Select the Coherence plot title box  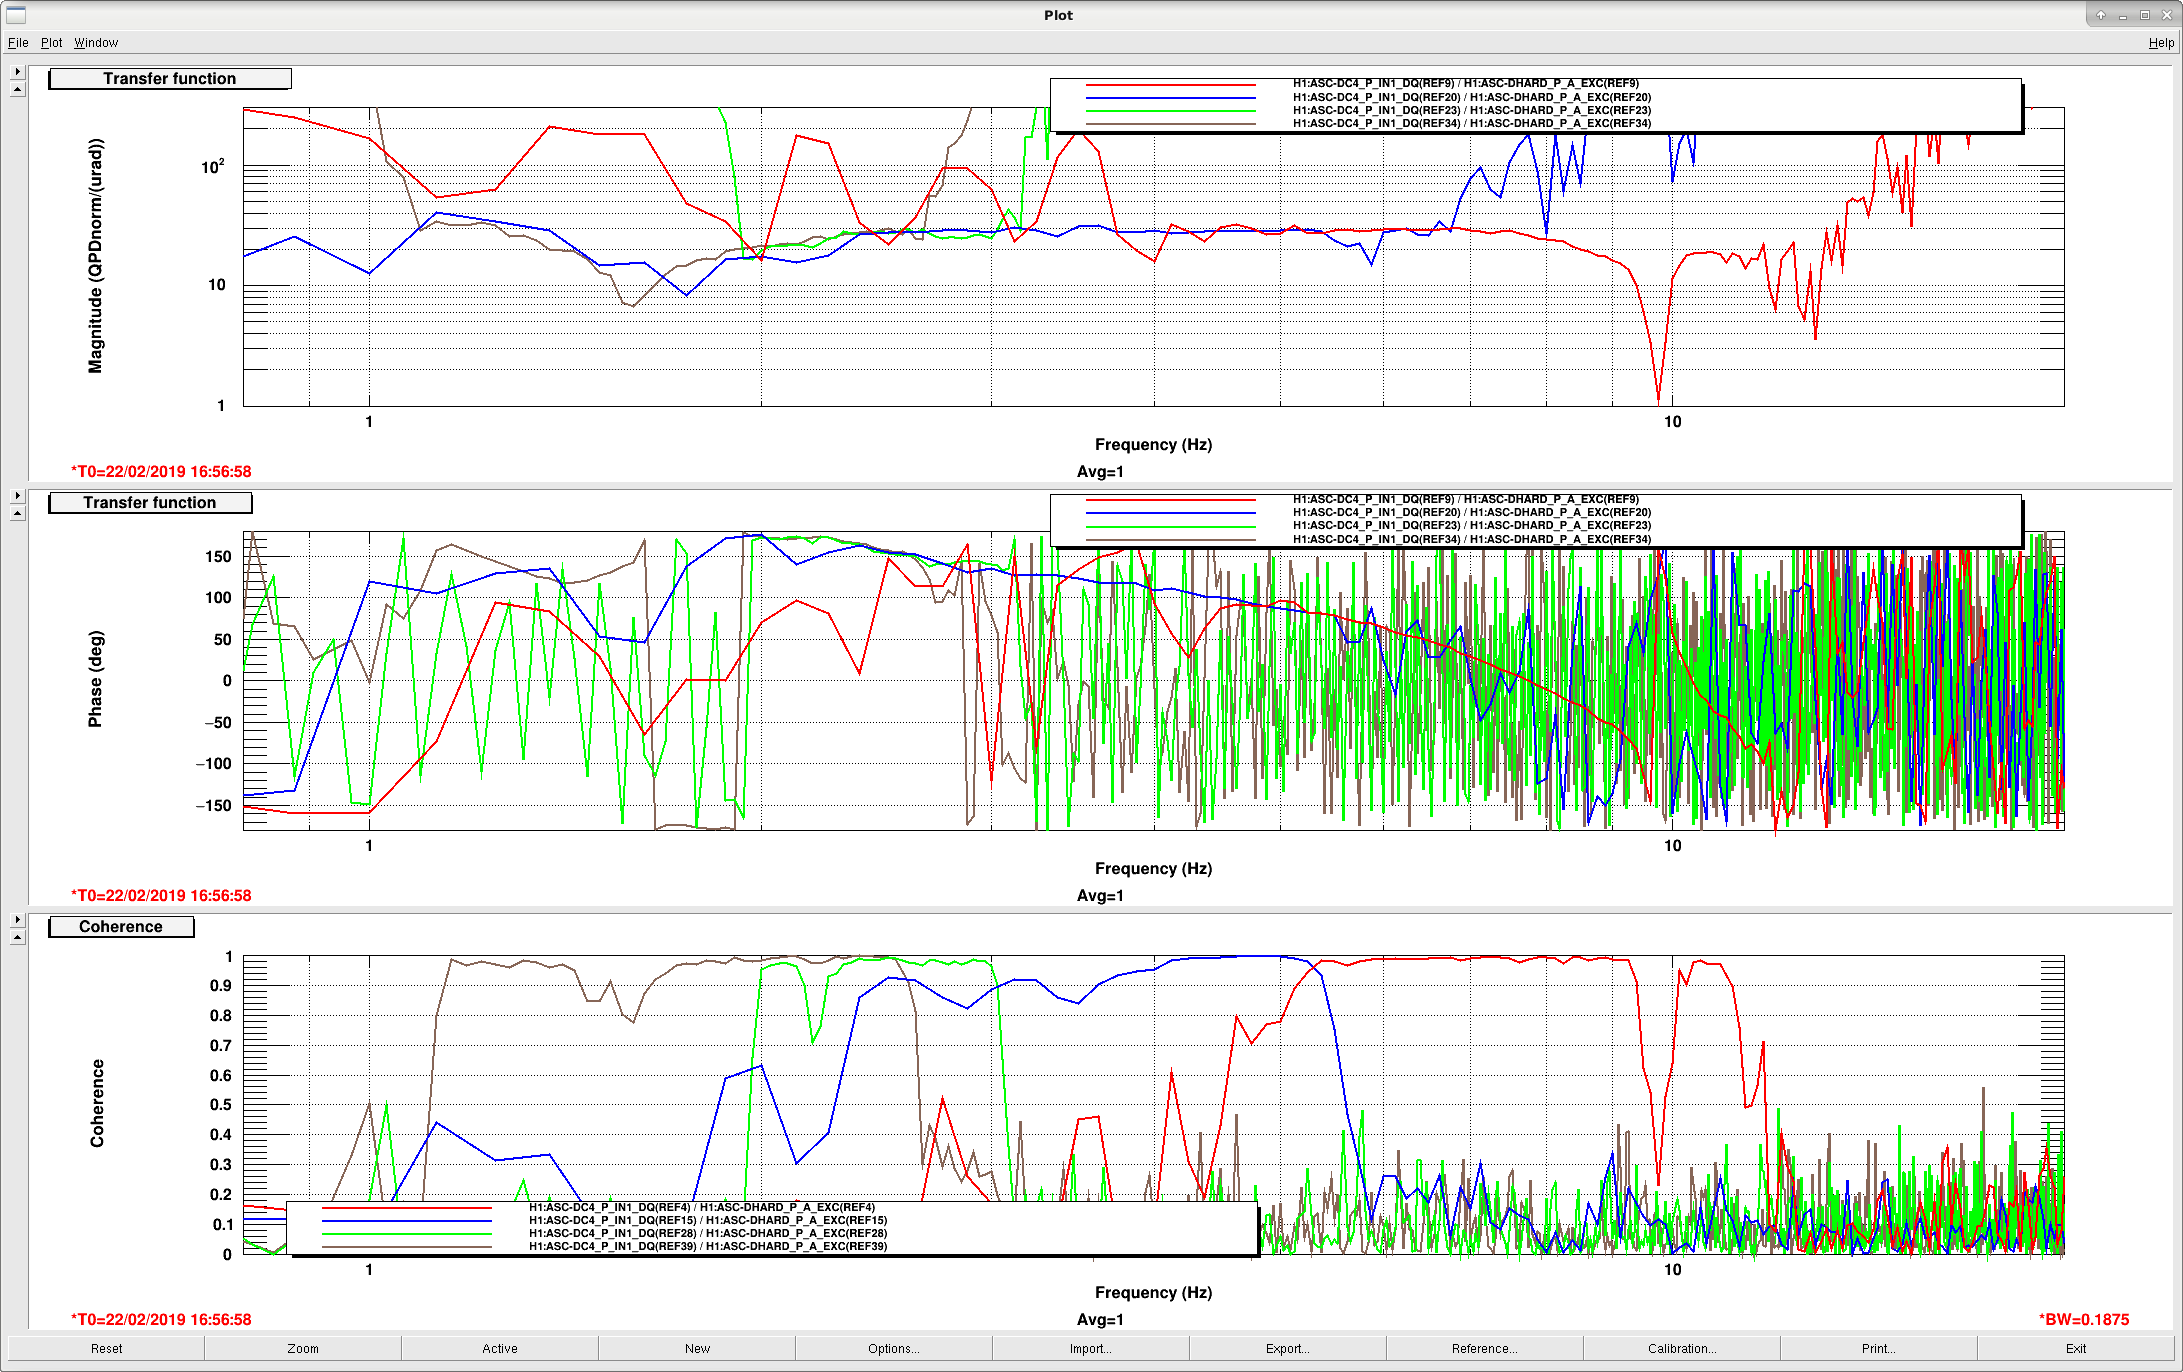click(x=121, y=927)
